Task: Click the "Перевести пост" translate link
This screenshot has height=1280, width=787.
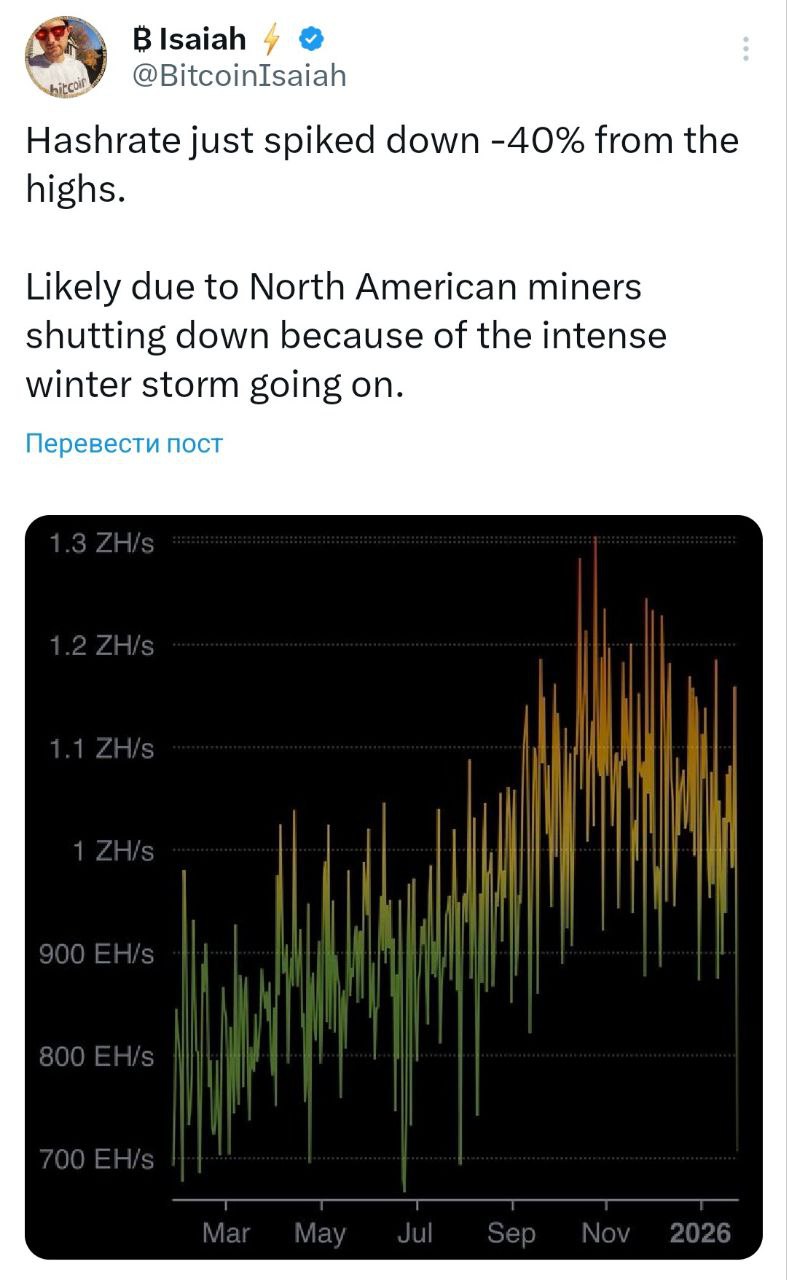Action: coord(123,443)
